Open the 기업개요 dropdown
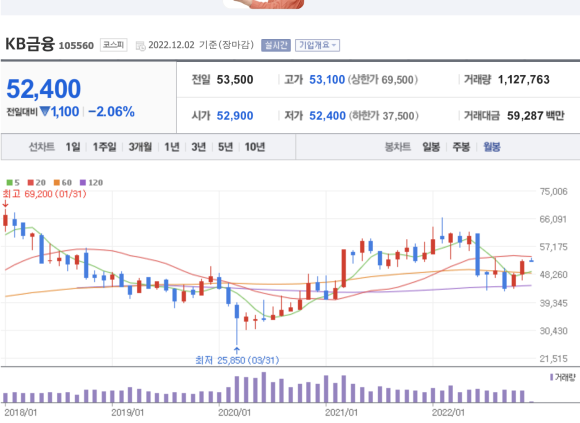 pos(317,45)
